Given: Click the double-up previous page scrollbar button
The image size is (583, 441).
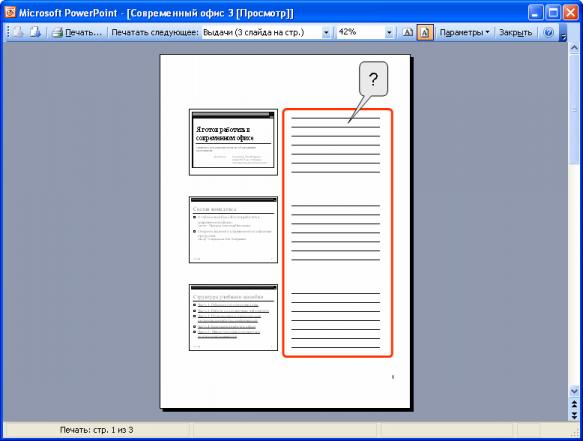Looking at the screenshot, I should [x=574, y=403].
